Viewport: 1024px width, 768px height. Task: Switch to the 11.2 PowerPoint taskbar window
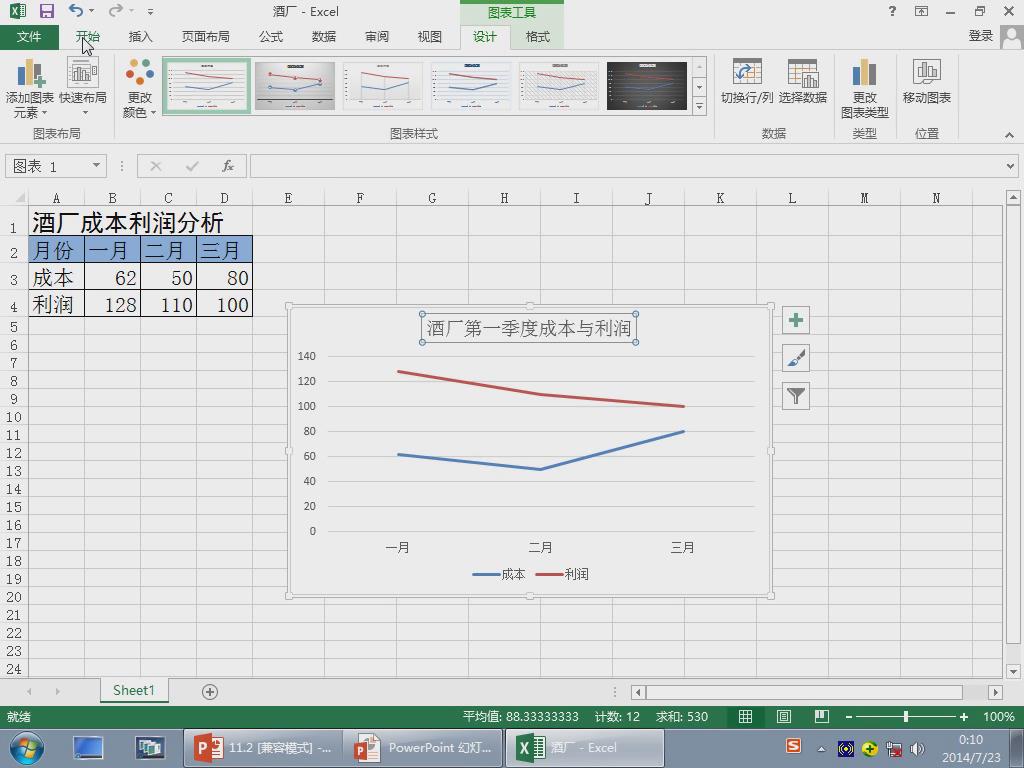pyautogui.click(x=262, y=748)
